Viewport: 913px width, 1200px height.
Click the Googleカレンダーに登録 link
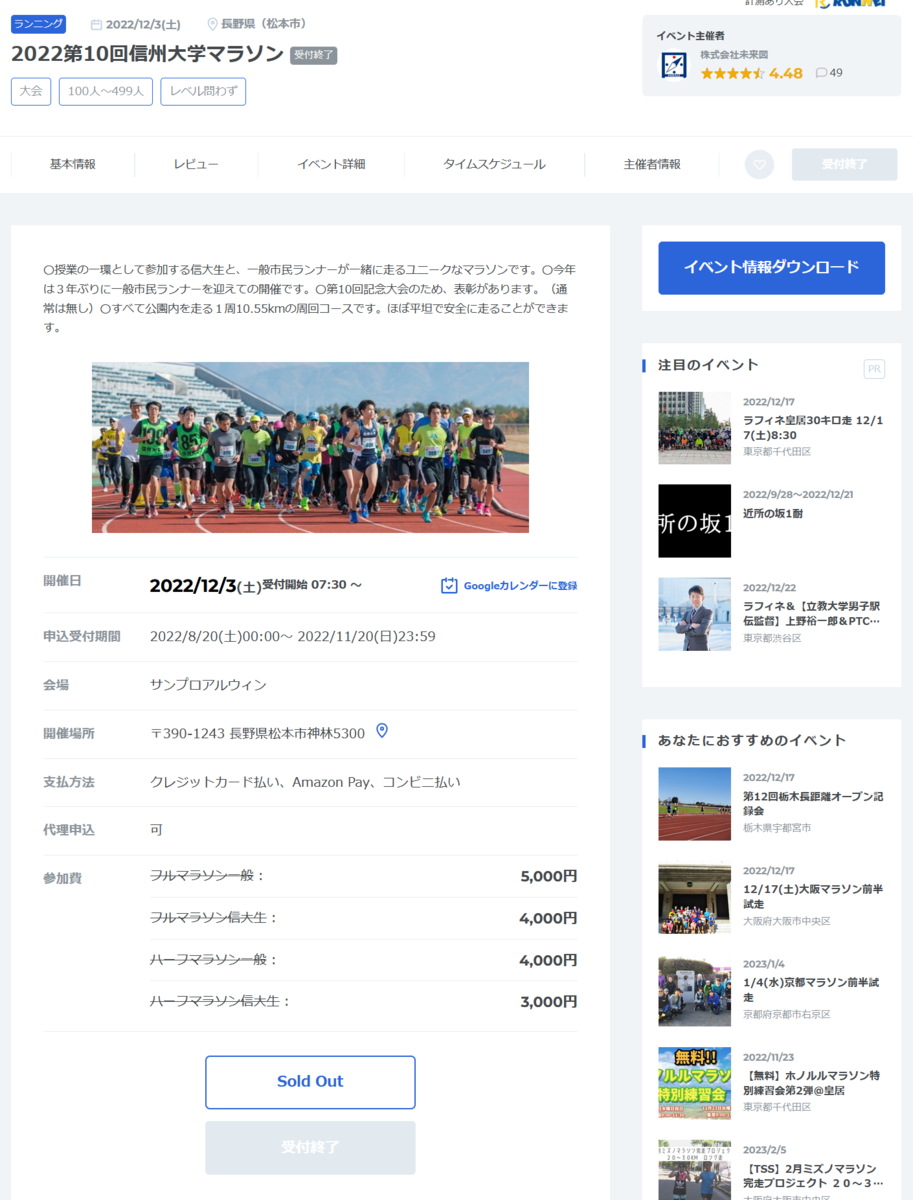520,586
